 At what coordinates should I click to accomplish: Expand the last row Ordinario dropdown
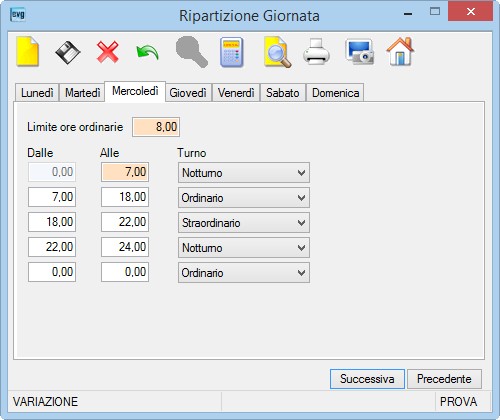coord(244,273)
